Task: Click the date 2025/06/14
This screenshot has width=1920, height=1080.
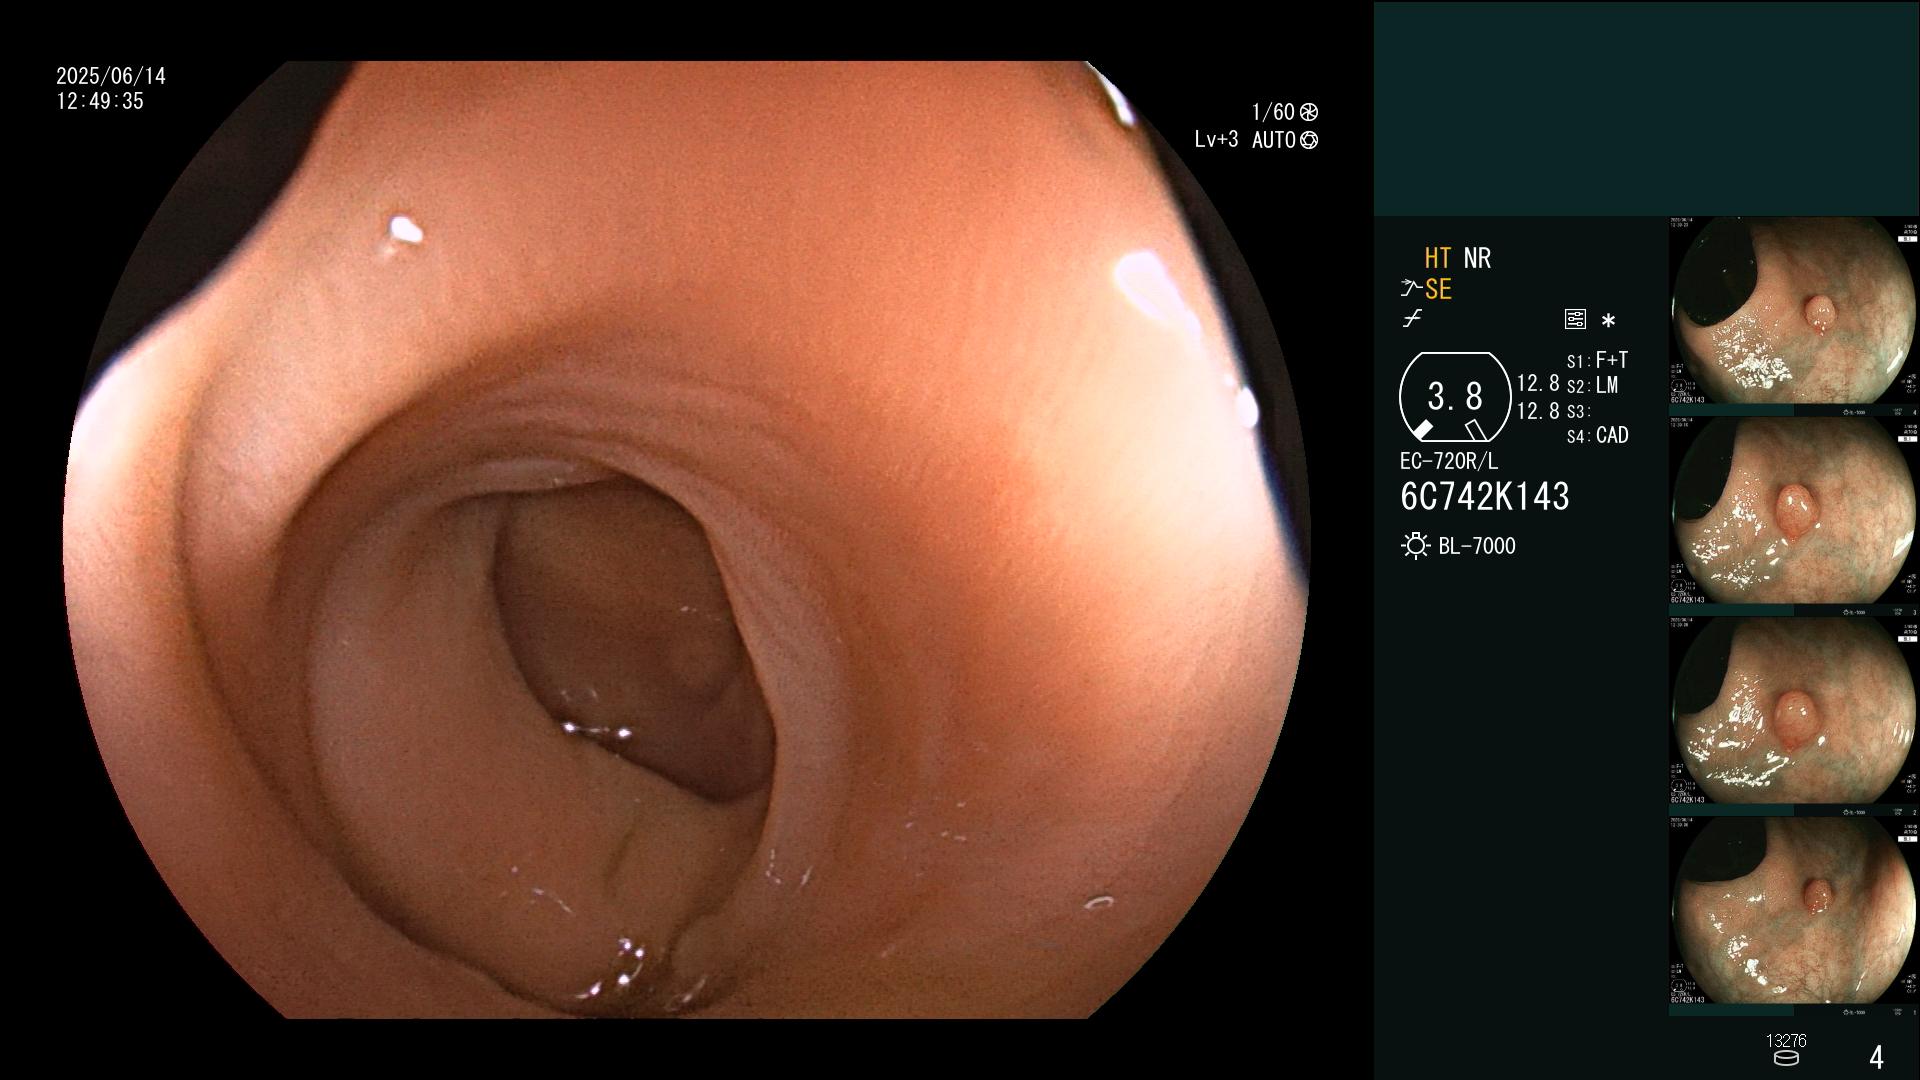Action: 111,76
